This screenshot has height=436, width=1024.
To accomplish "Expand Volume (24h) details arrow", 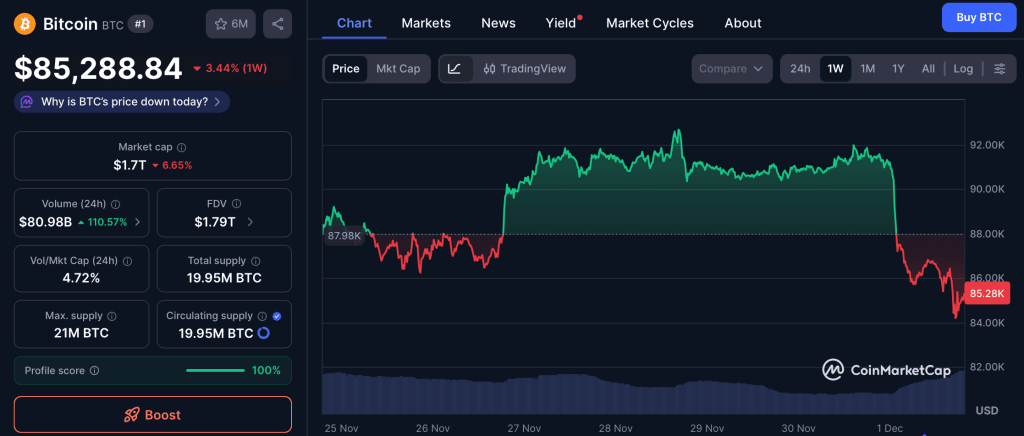I will point(137,222).
